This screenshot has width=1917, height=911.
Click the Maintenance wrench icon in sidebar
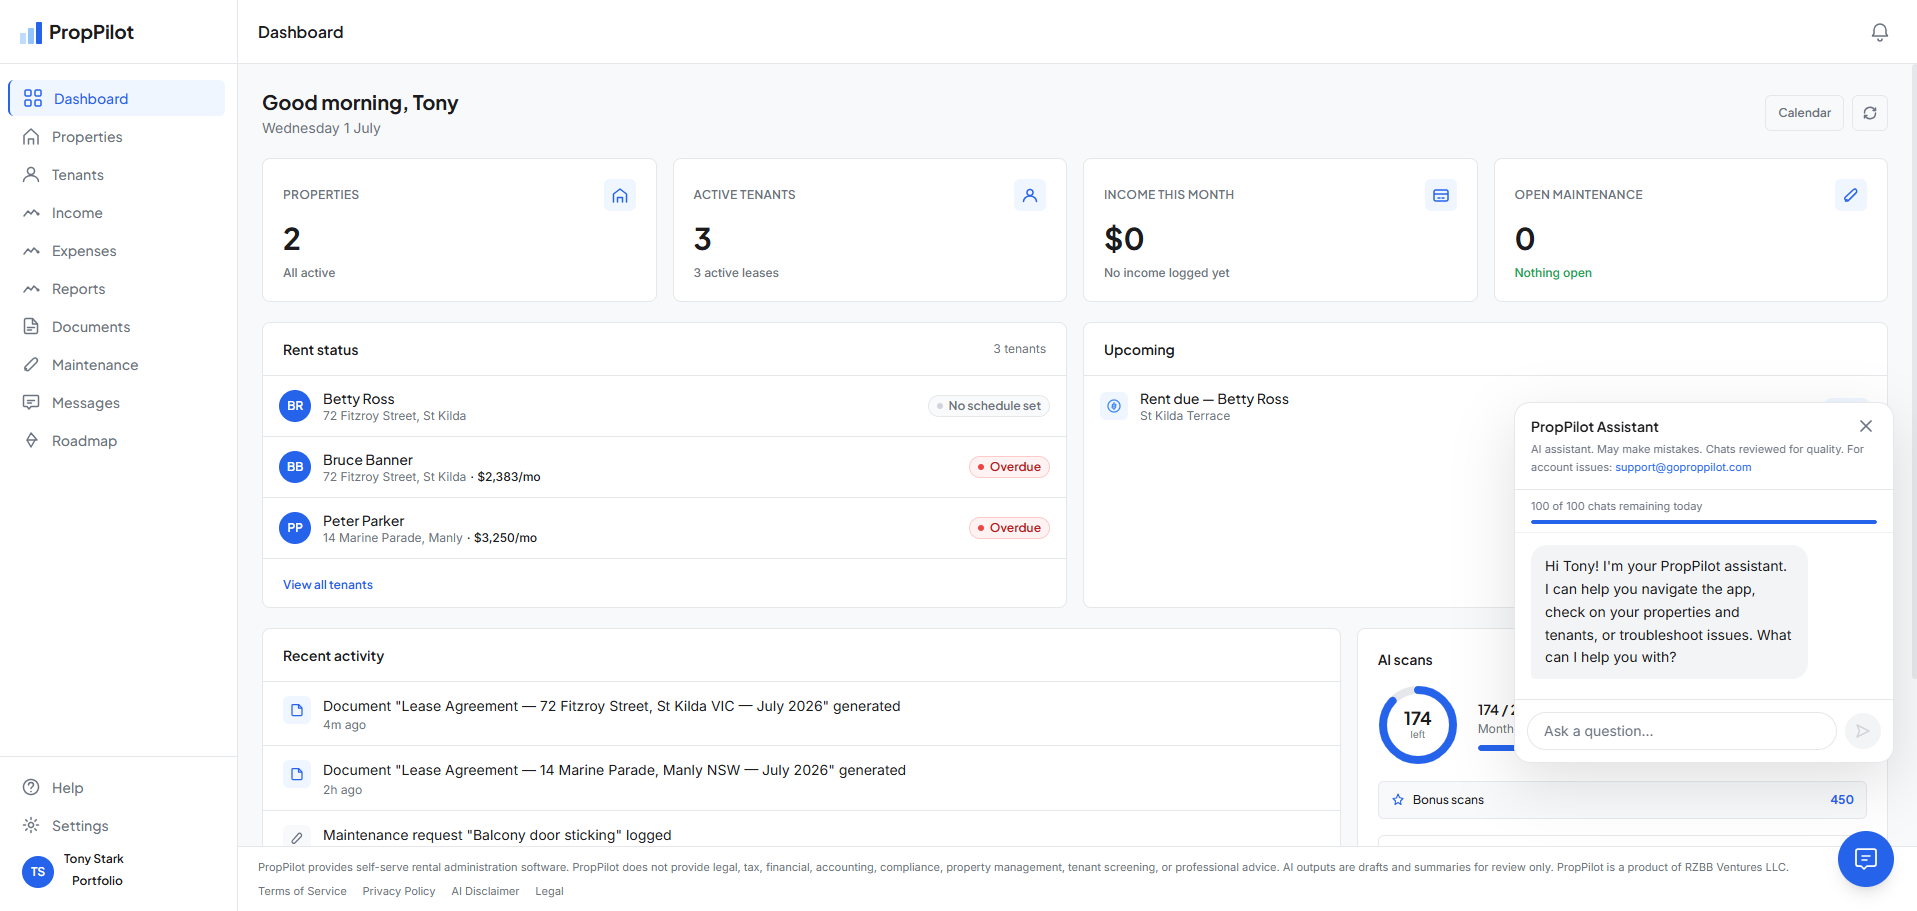(x=32, y=365)
